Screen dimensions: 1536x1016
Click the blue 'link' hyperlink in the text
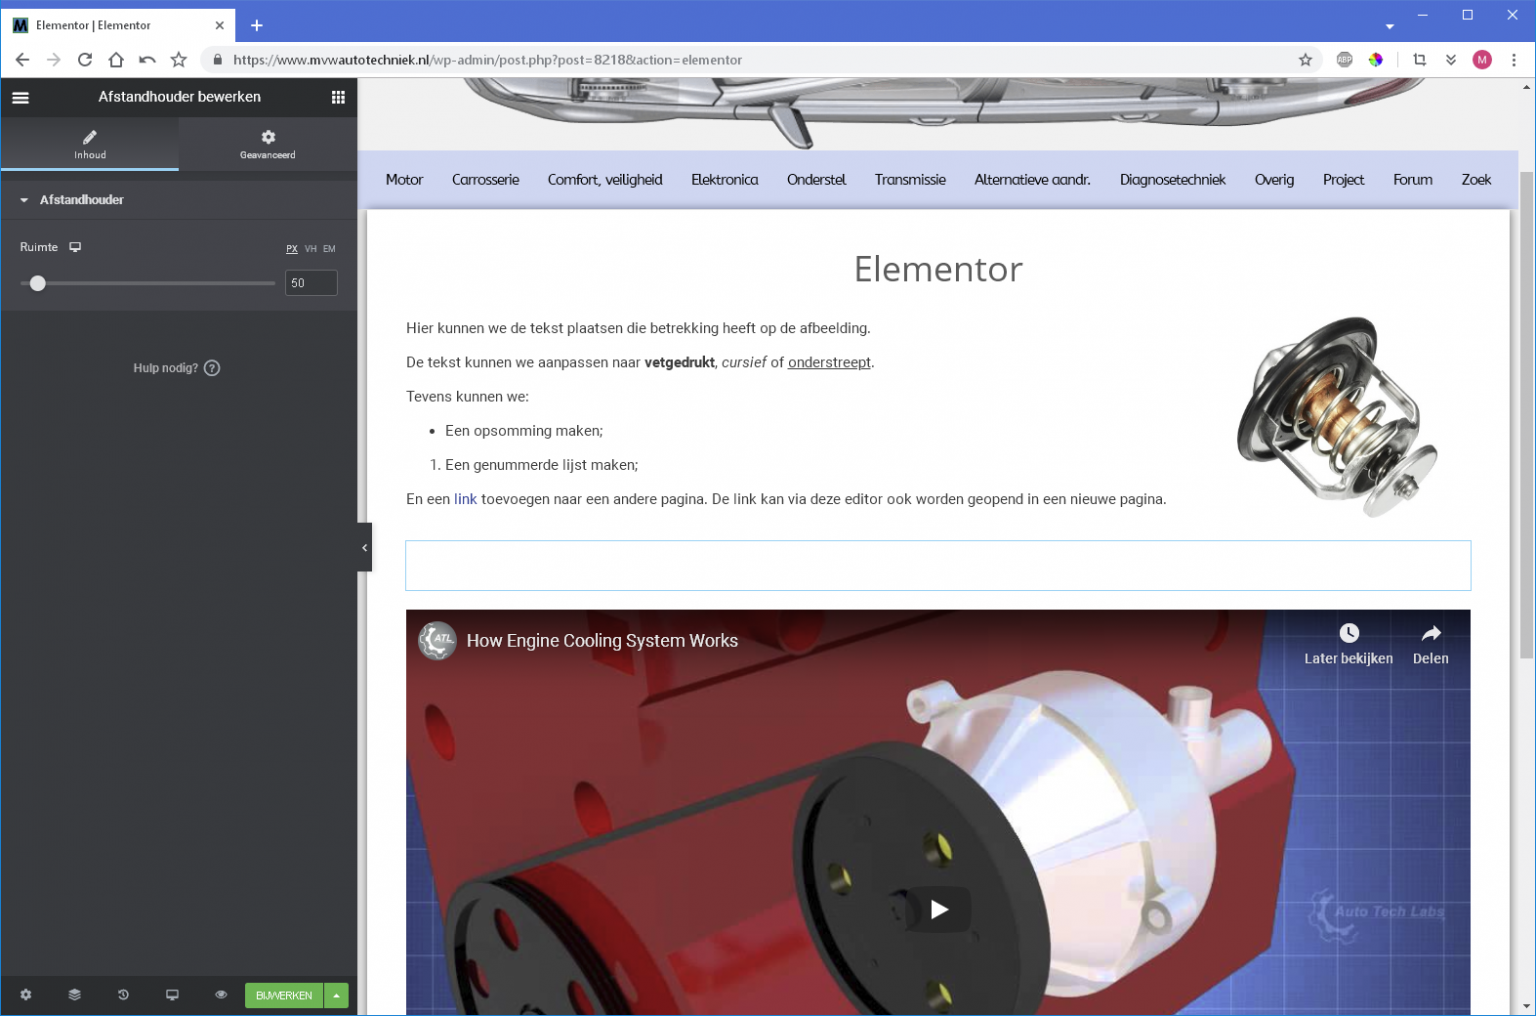pos(465,499)
